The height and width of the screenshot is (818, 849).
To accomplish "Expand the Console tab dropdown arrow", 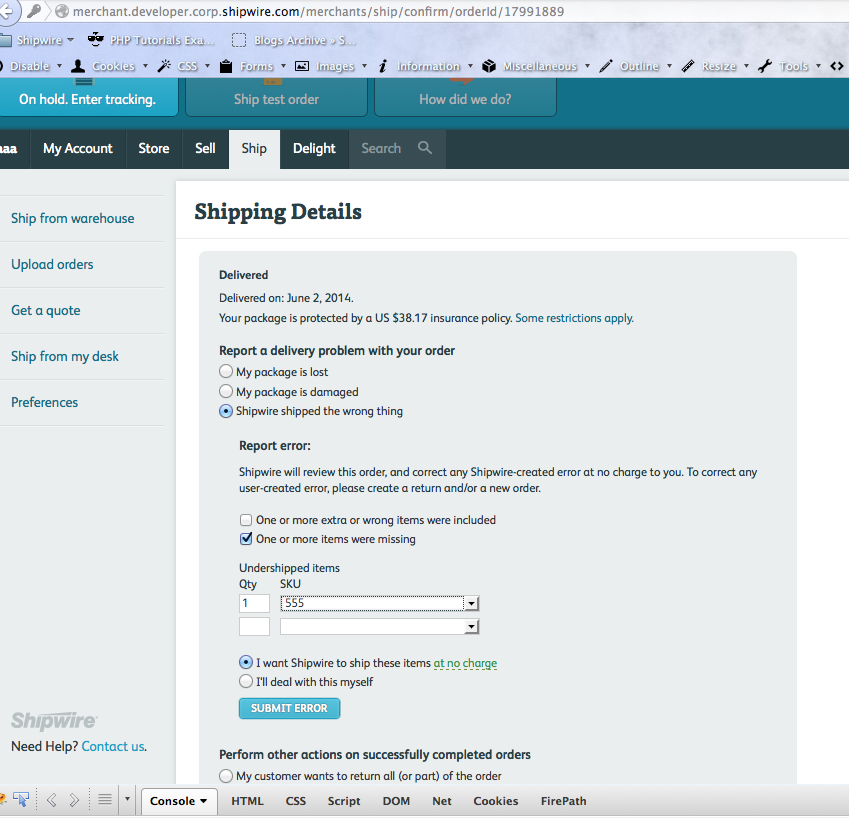I will coord(204,801).
